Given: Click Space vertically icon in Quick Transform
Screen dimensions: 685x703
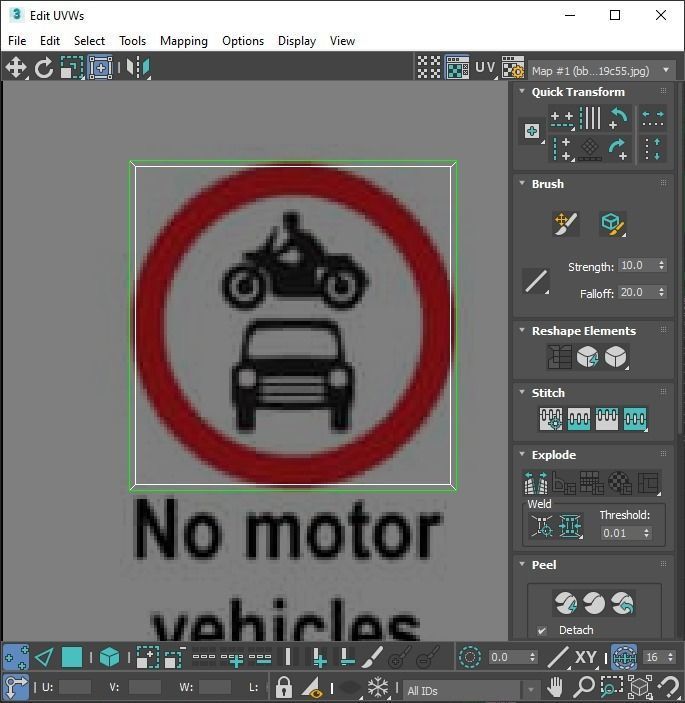Looking at the screenshot, I should [652, 149].
